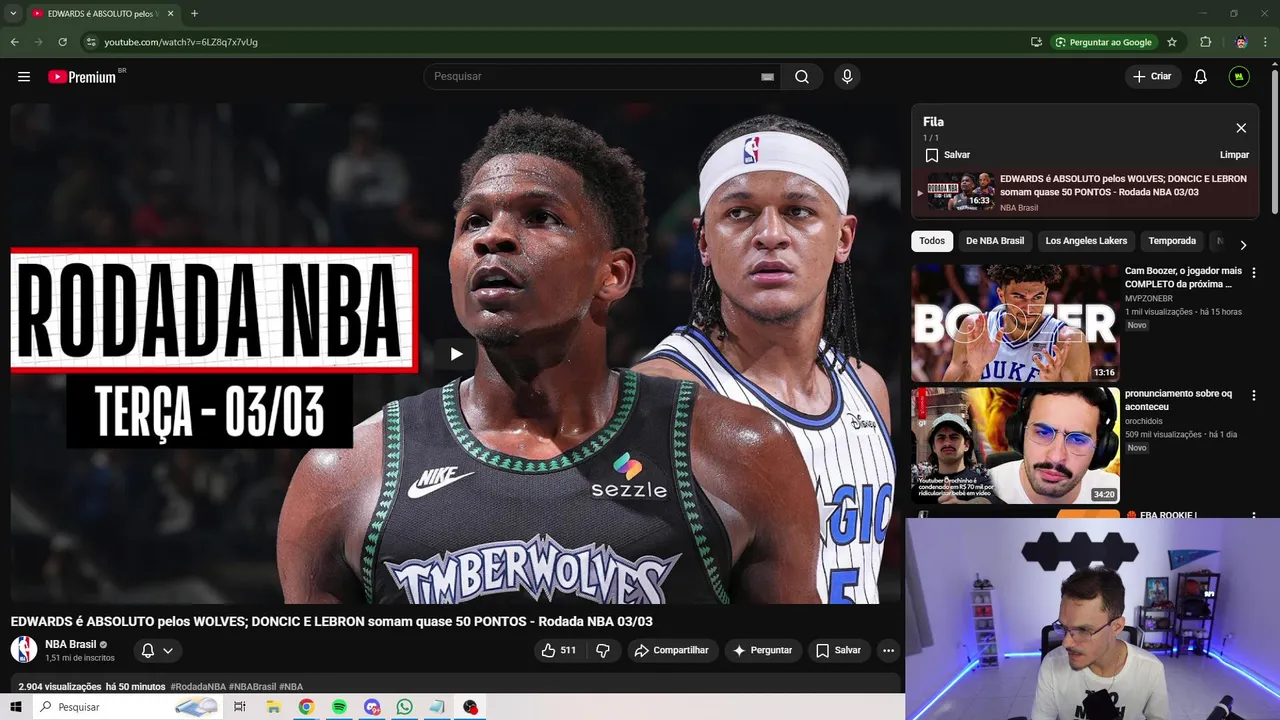The image size is (1280, 720).
Task: Click the Criar create button
Action: point(1153,77)
